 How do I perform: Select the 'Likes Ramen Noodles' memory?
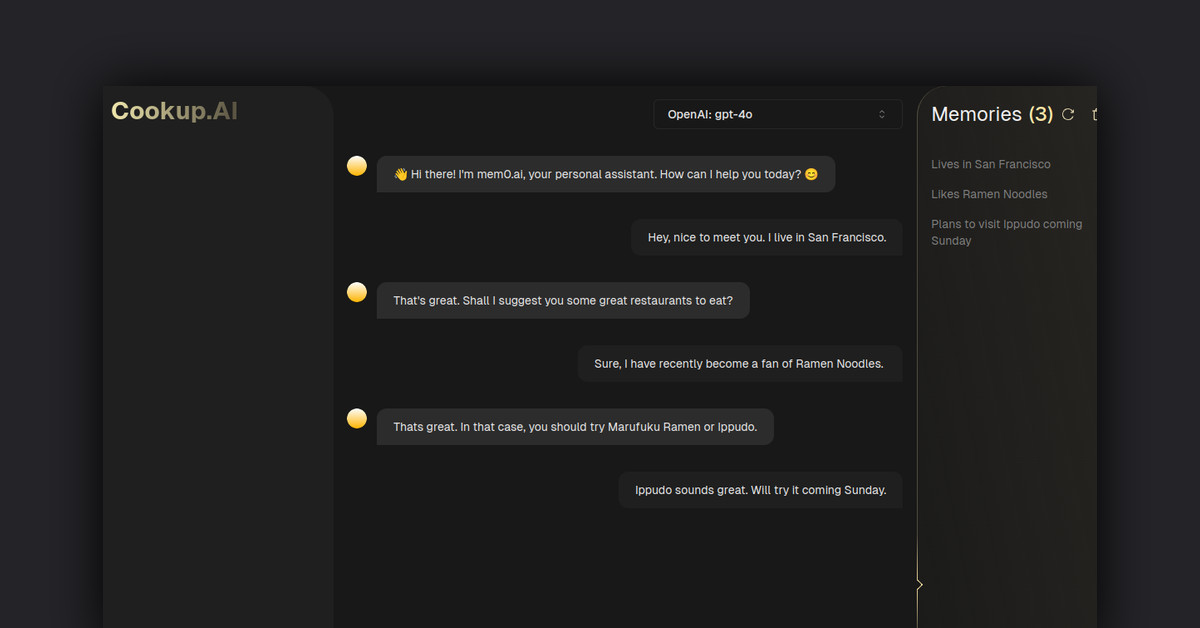click(x=989, y=194)
